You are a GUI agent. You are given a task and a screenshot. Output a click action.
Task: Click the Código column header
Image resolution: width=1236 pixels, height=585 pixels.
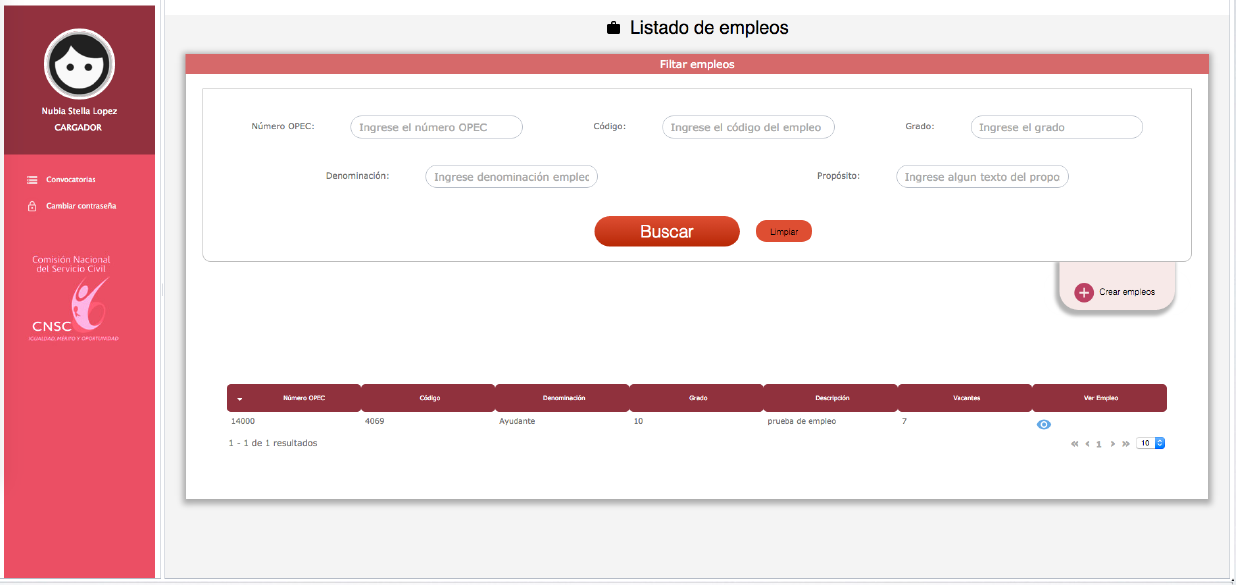pos(429,398)
